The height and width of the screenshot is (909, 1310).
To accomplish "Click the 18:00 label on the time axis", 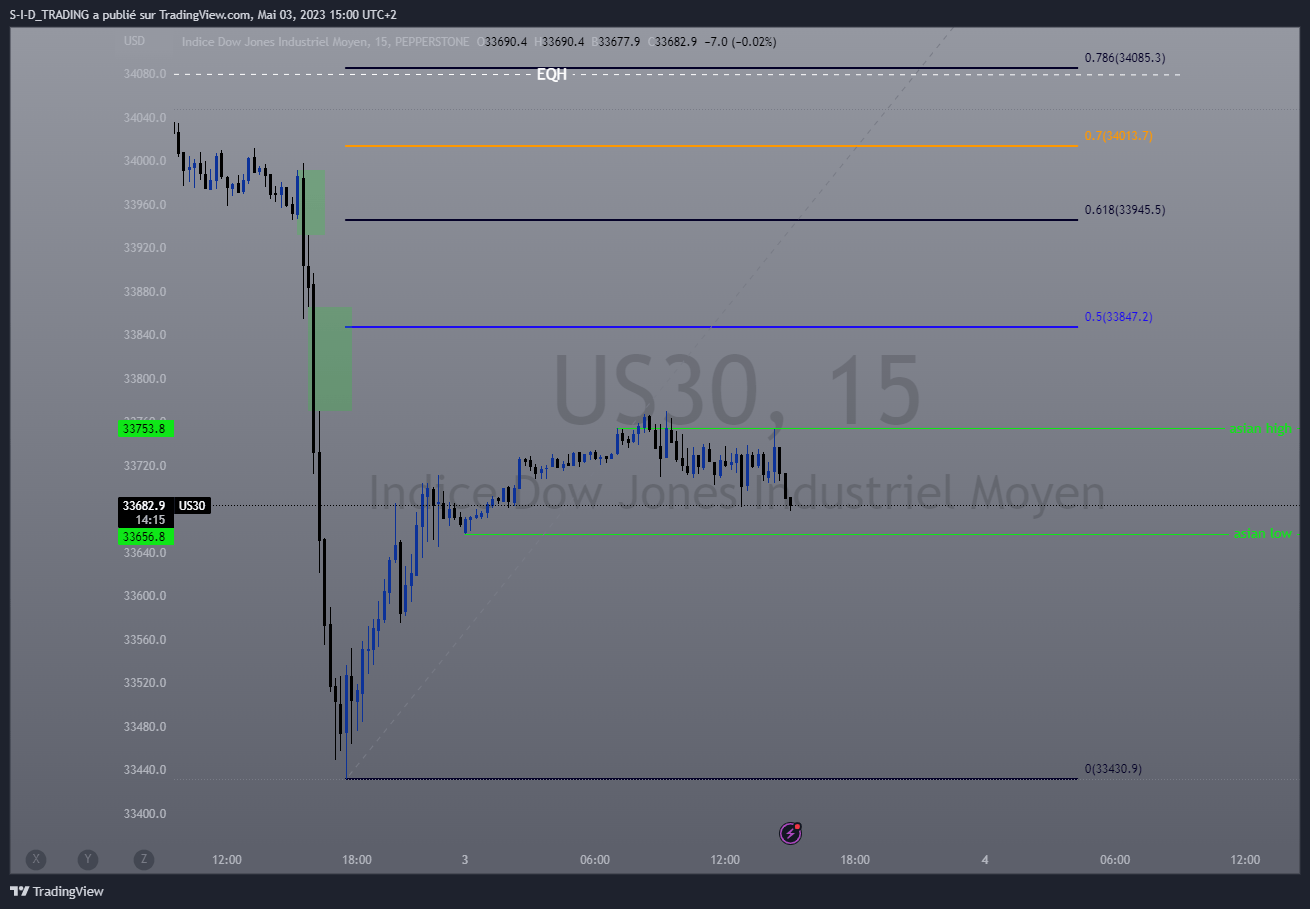I will (357, 859).
